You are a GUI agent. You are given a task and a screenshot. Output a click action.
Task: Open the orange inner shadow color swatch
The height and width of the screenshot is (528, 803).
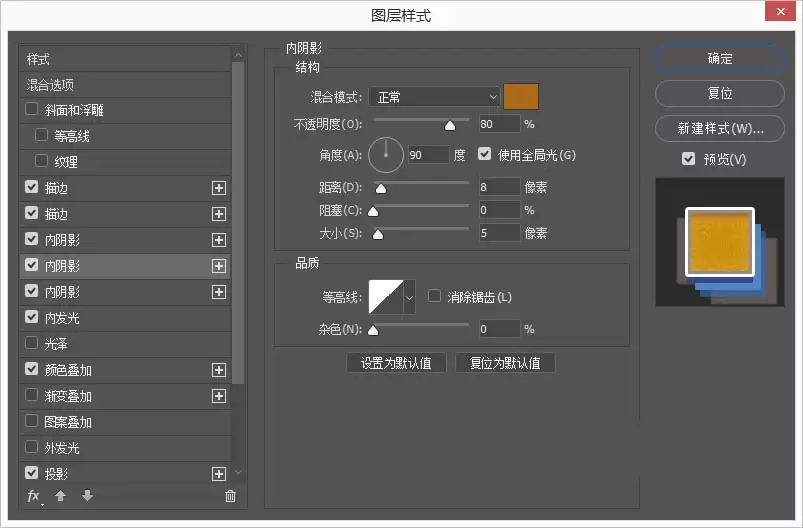[x=521, y=97]
